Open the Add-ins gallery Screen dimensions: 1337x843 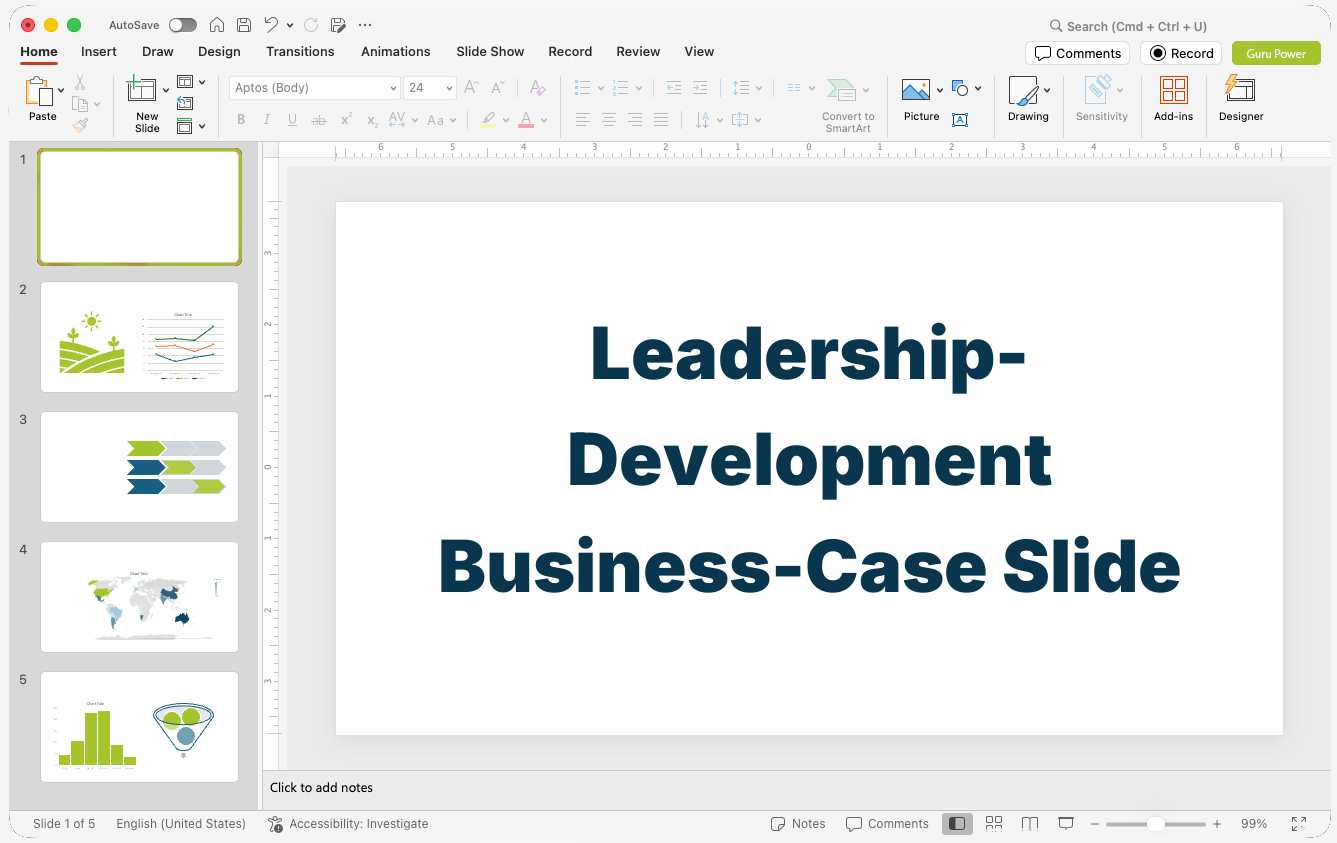(1174, 98)
